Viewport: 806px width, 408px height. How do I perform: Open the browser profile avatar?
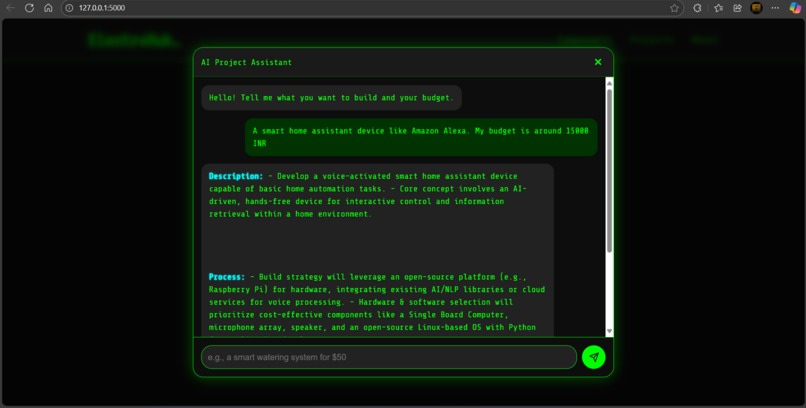756,8
